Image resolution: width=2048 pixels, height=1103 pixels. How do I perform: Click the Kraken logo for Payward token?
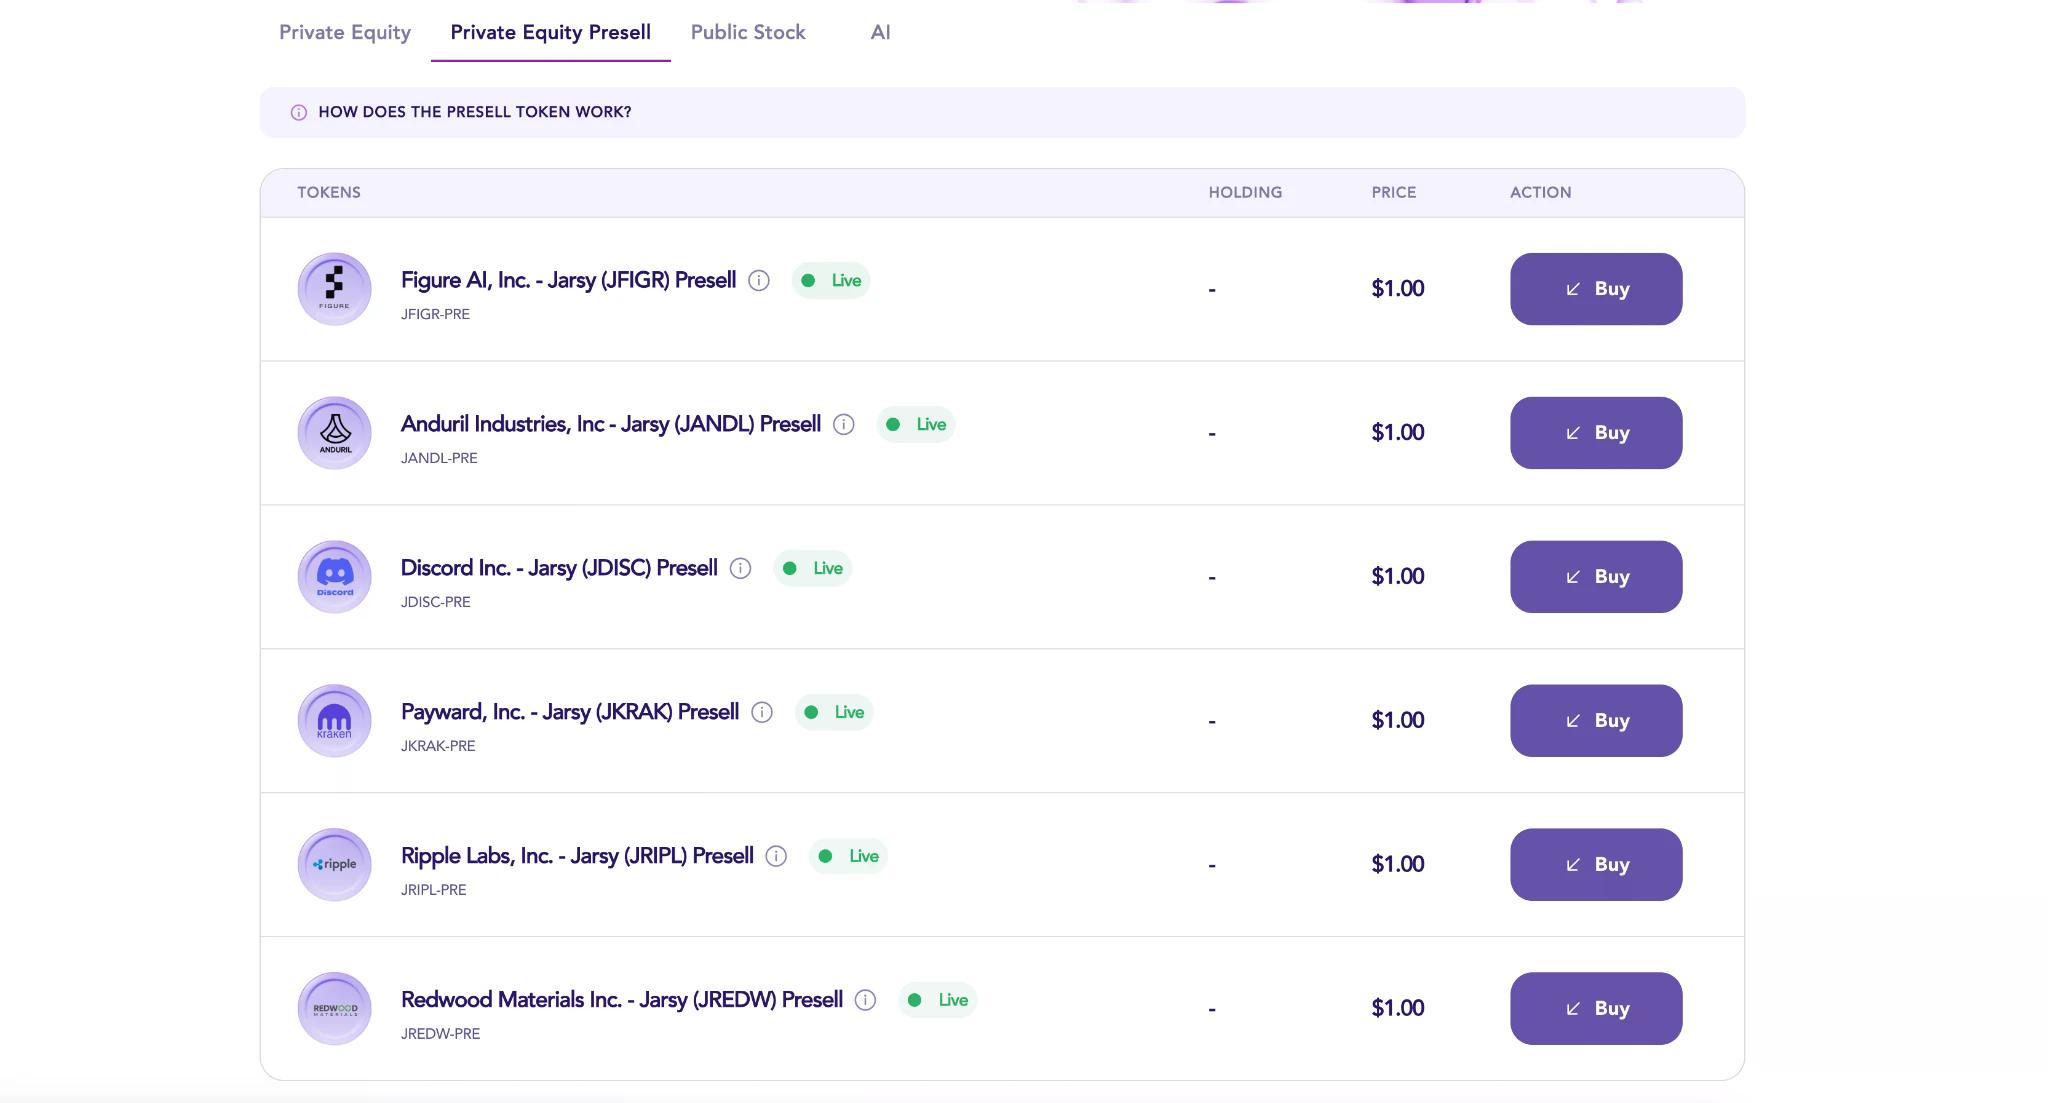click(x=334, y=720)
